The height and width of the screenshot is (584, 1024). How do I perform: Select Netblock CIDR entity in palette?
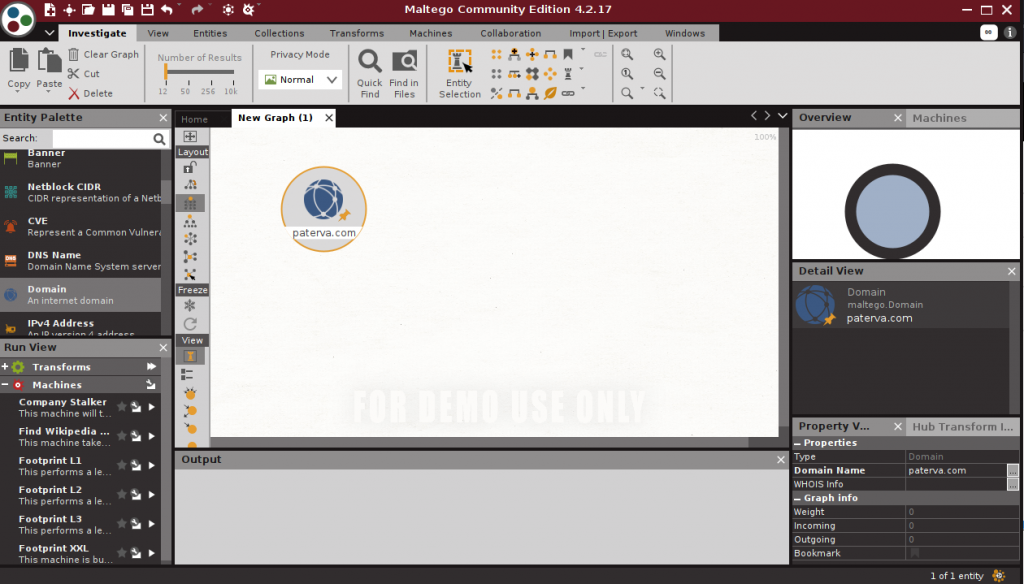click(x=81, y=192)
